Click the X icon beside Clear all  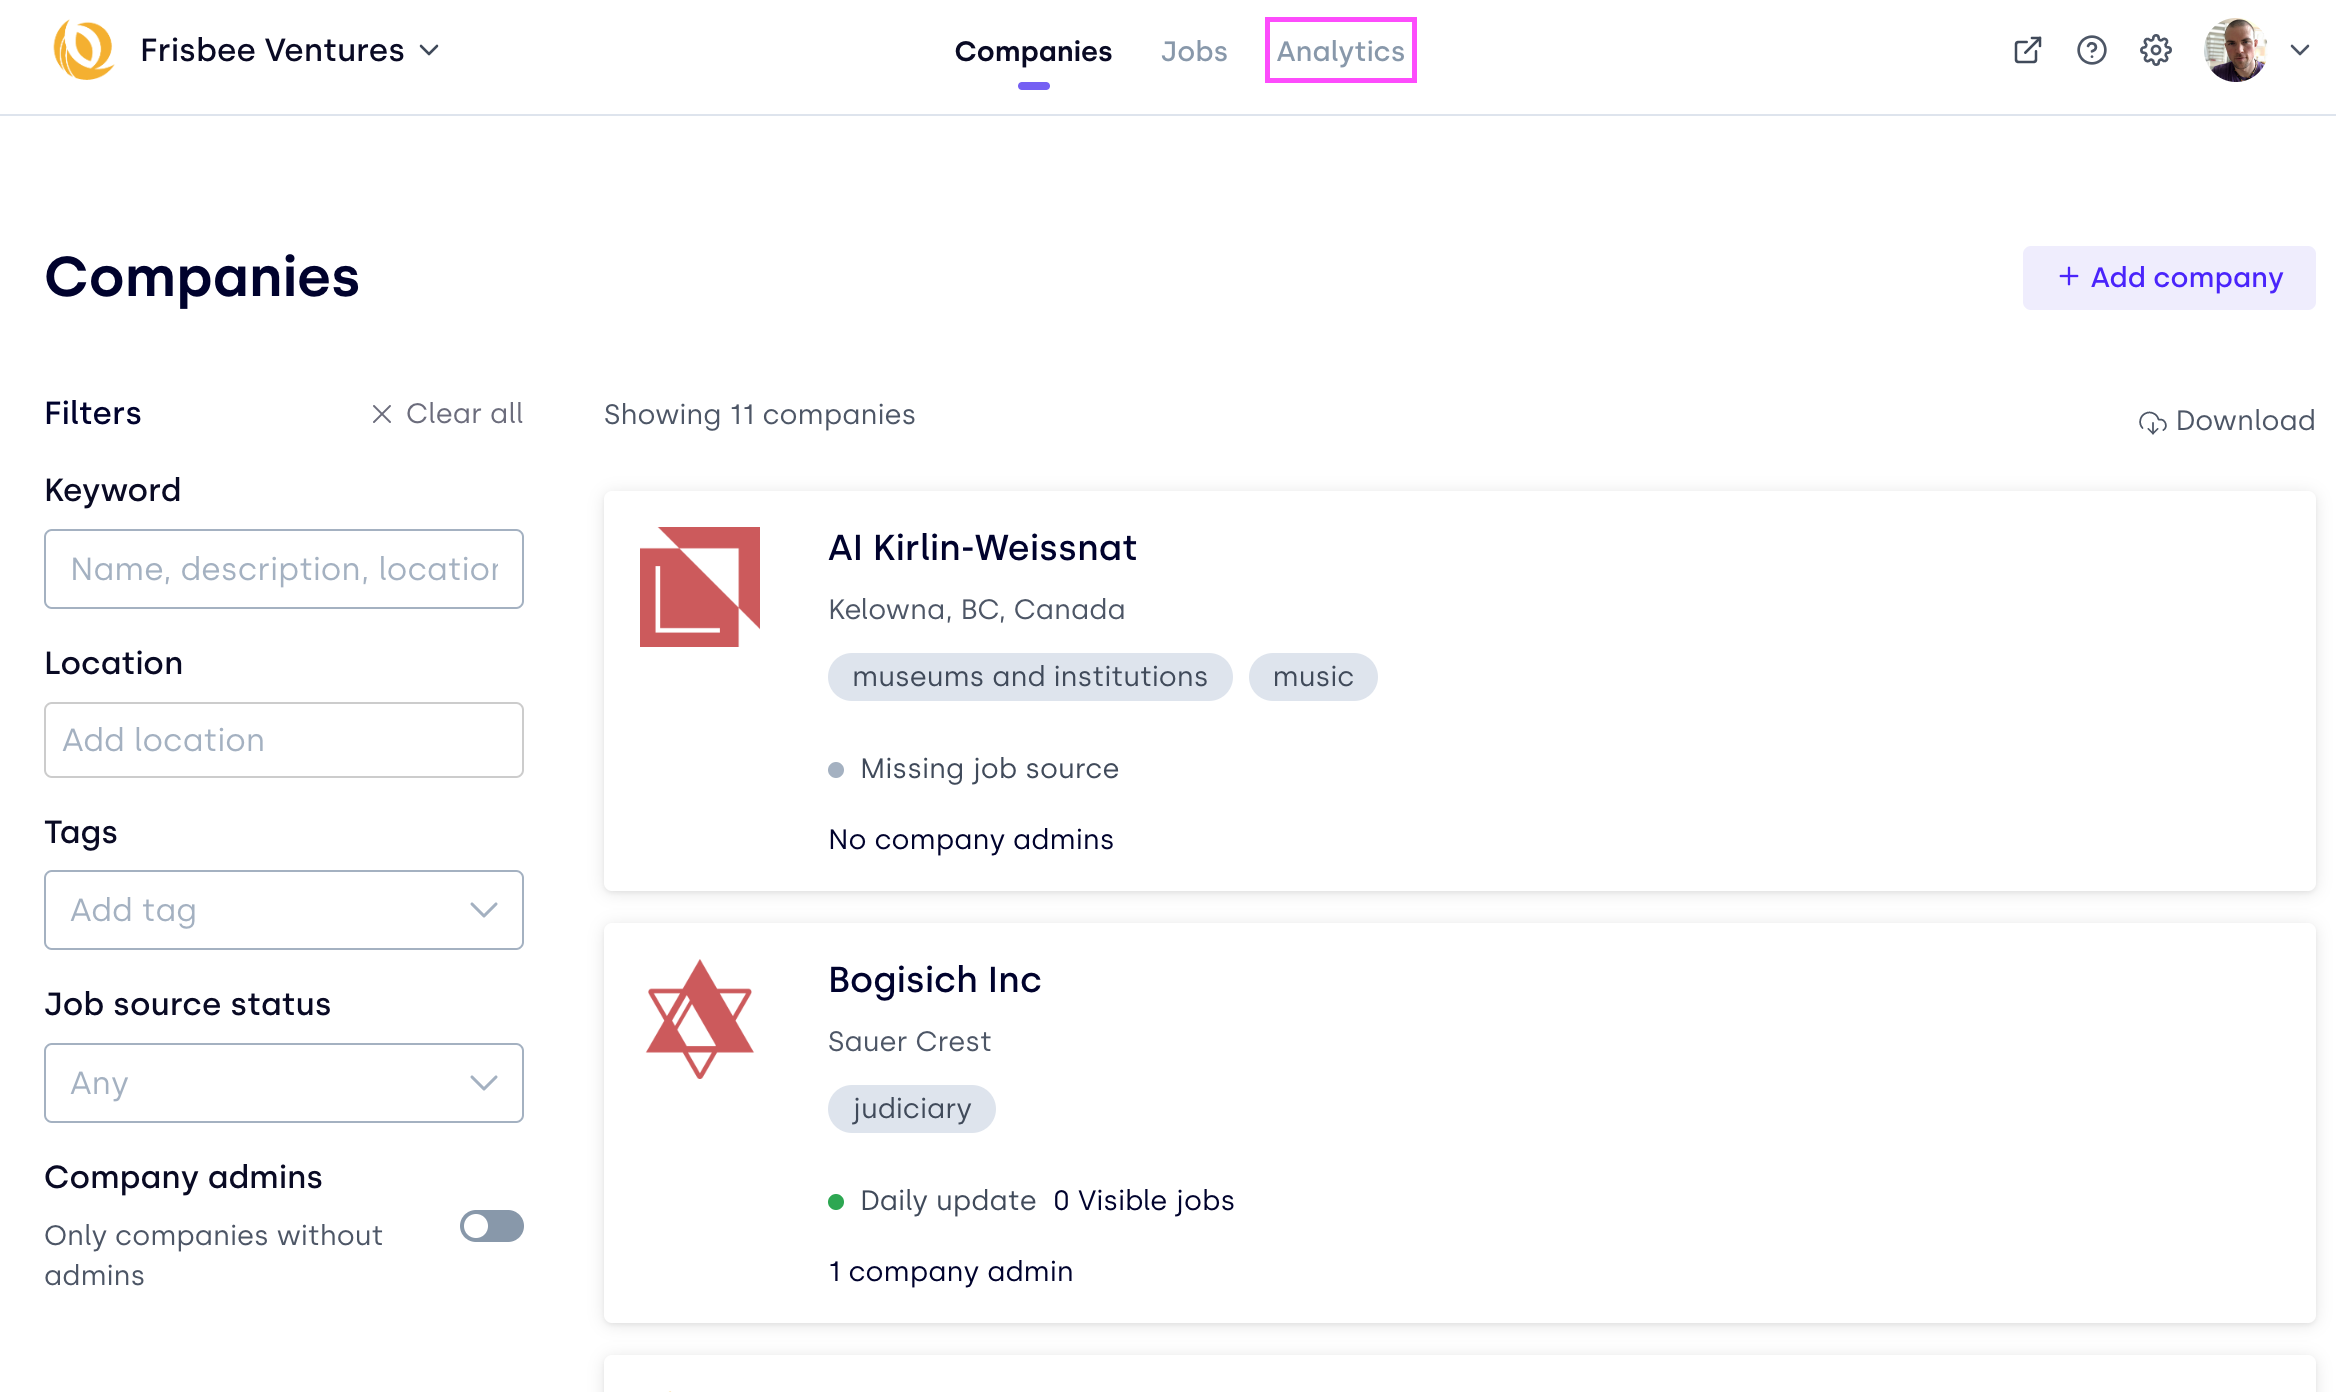(381, 414)
